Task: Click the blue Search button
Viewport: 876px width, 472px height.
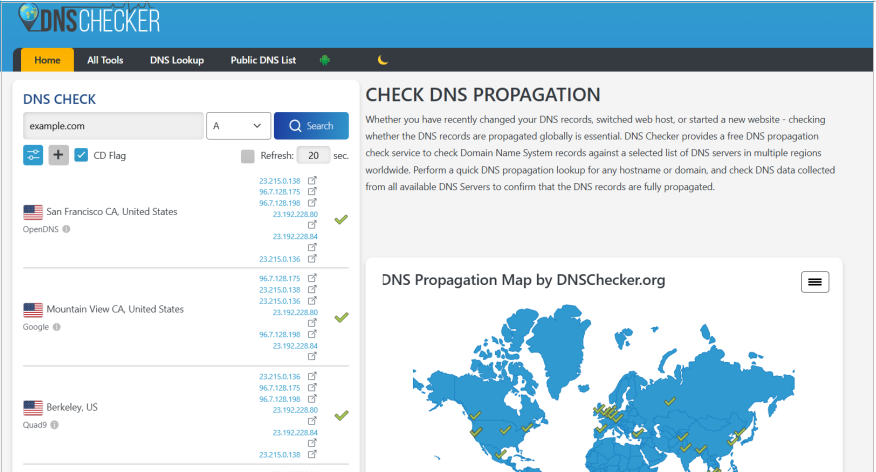Action: (x=311, y=126)
